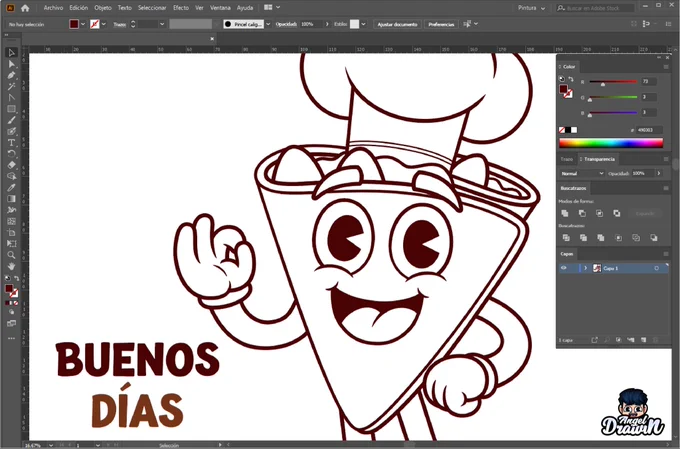Click the Unite shape mode icon
The height and width of the screenshot is (449, 680).
[565, 213]
